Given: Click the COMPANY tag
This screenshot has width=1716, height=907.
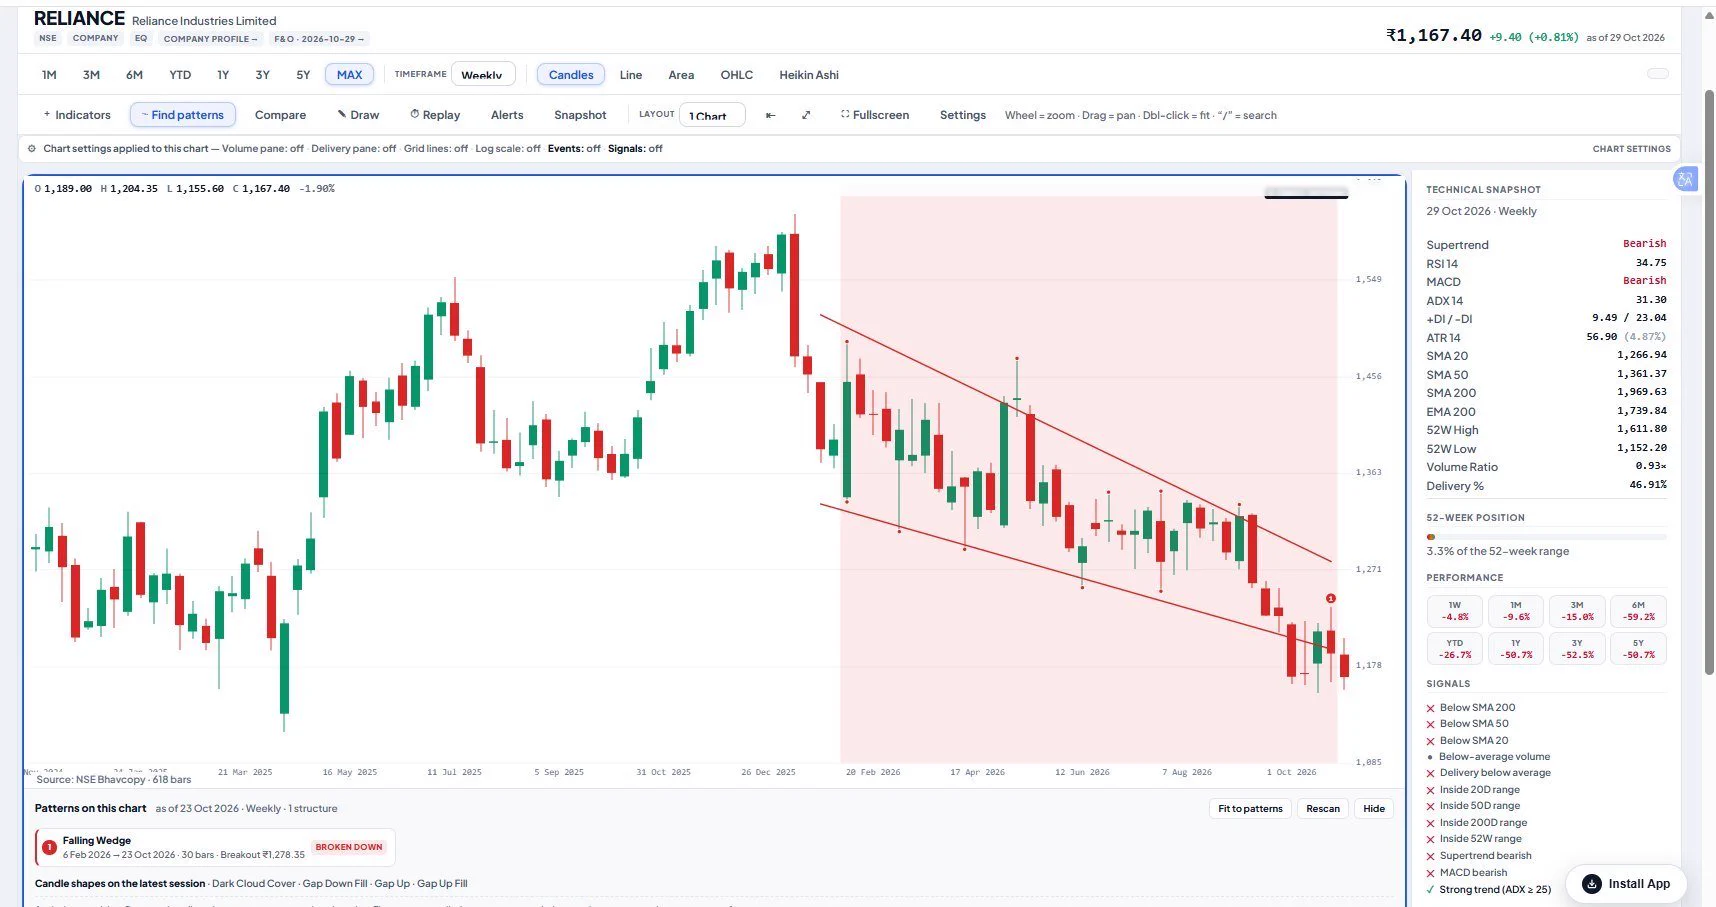Looking at the screenshot, I should 95,38.
